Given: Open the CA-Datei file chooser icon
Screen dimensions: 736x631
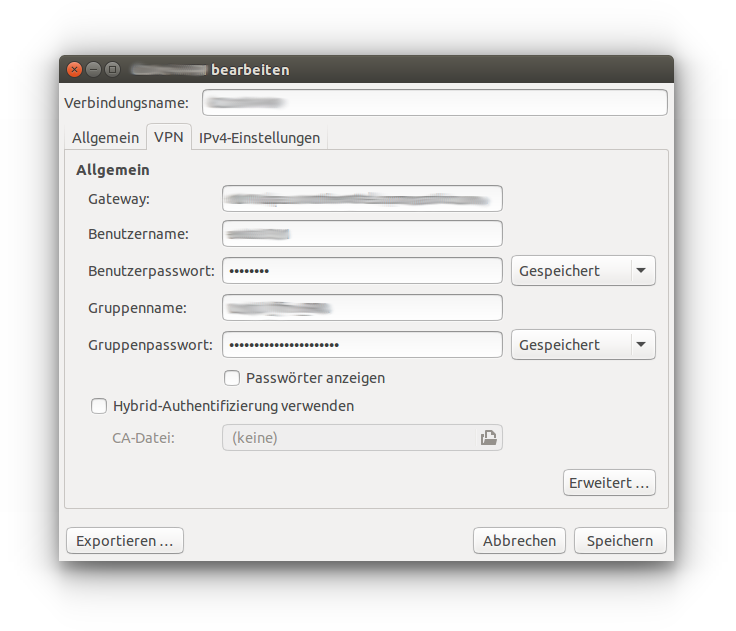Looking at the screenshot, I should [488, 438].
